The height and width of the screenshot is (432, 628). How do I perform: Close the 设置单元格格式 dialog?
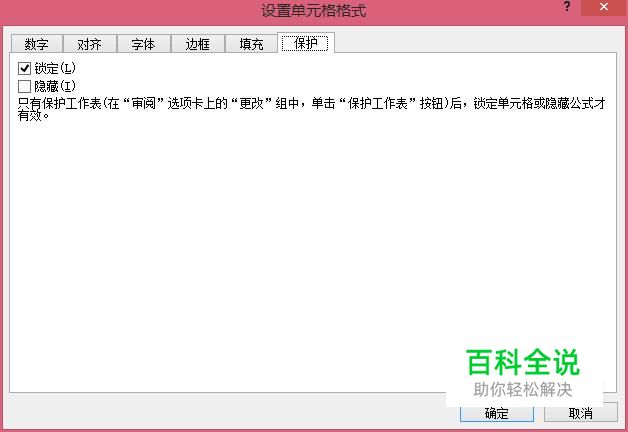point(604,7)
